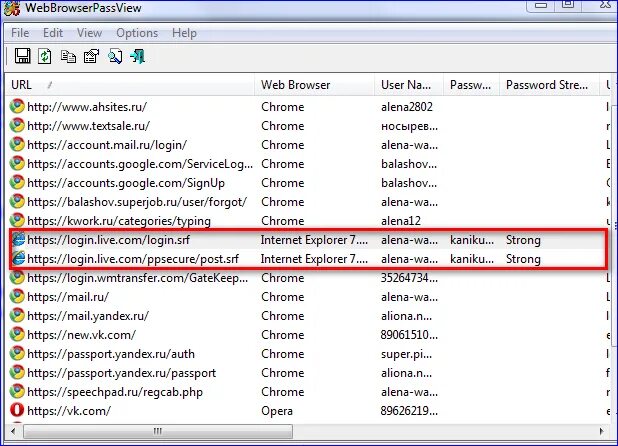
Task: Click the Internet Explorer icon beside login.srf
Action: [x=18, y=239]
